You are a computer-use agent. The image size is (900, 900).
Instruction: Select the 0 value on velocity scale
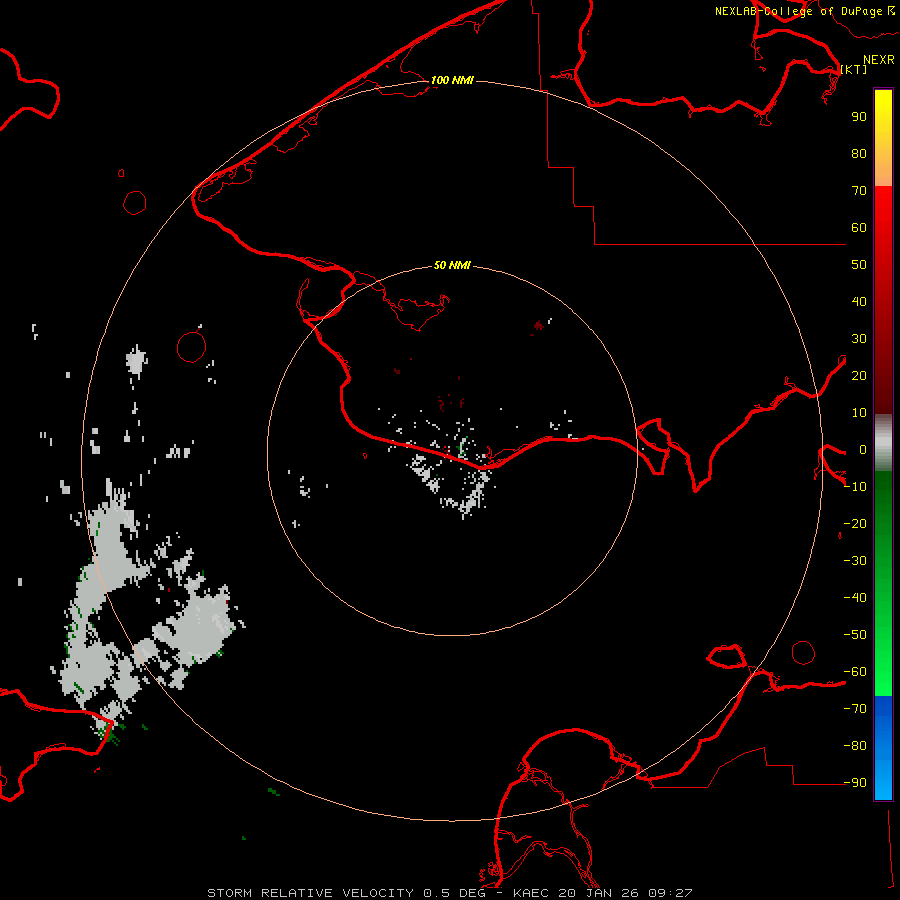[863, 449]
